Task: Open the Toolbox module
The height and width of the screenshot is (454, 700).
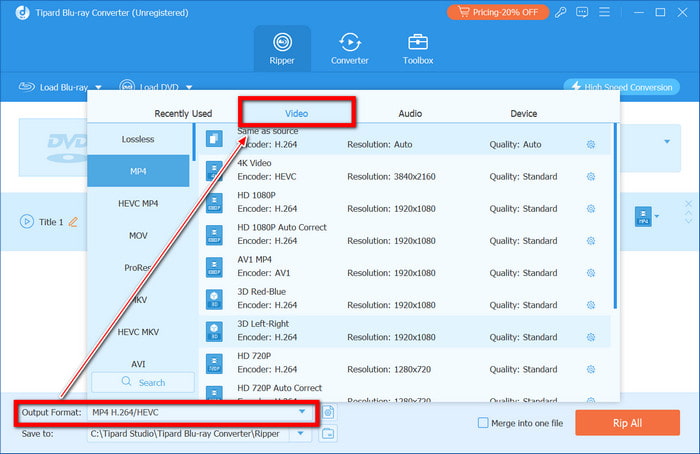Action: click(x=418, y=49)
